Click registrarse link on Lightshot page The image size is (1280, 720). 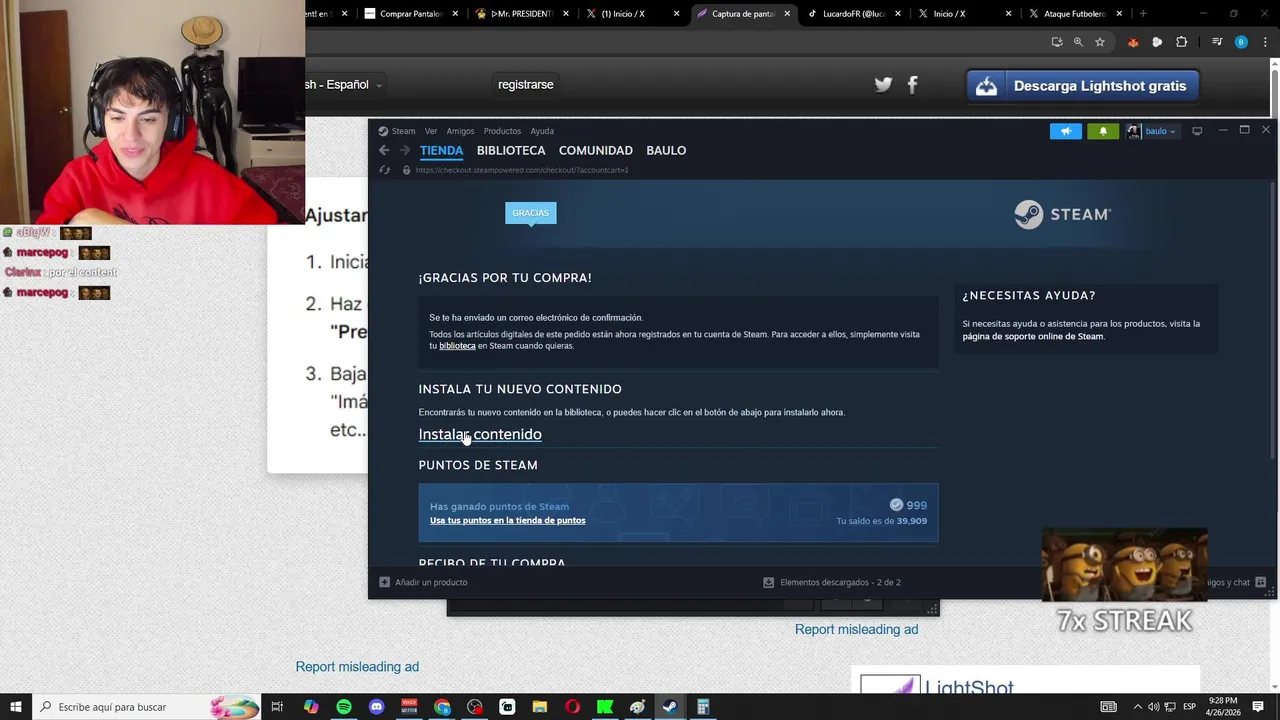pos(526,85)
